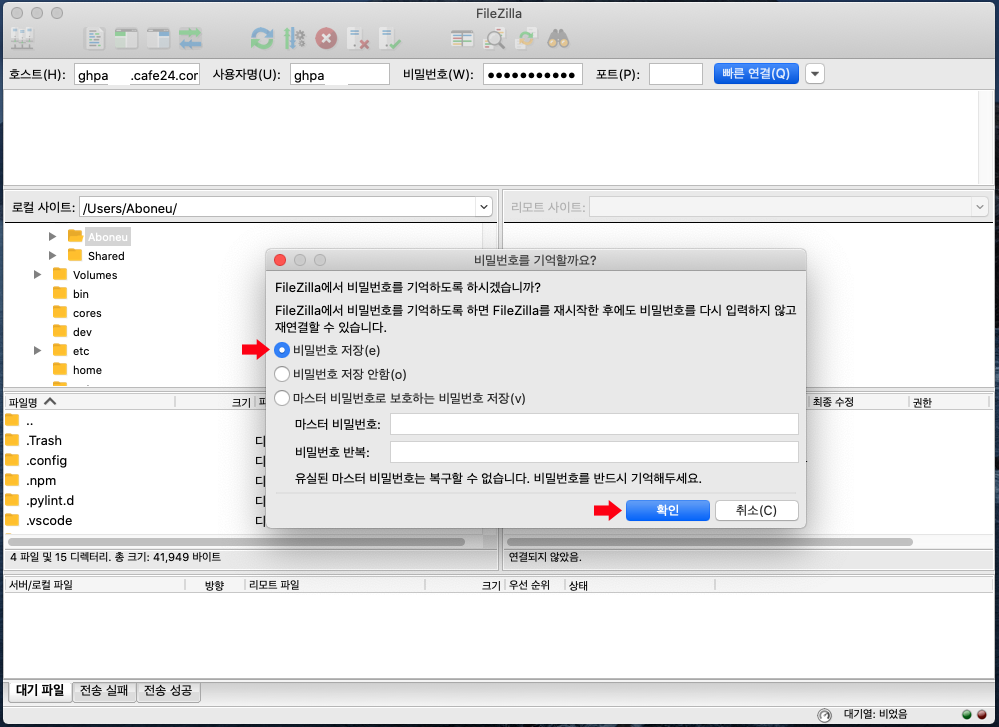This screenshot has width=999, height=727.
Task: Click the status bar speed limit icon
Action: pyautogui.click(x=824, y=715)
